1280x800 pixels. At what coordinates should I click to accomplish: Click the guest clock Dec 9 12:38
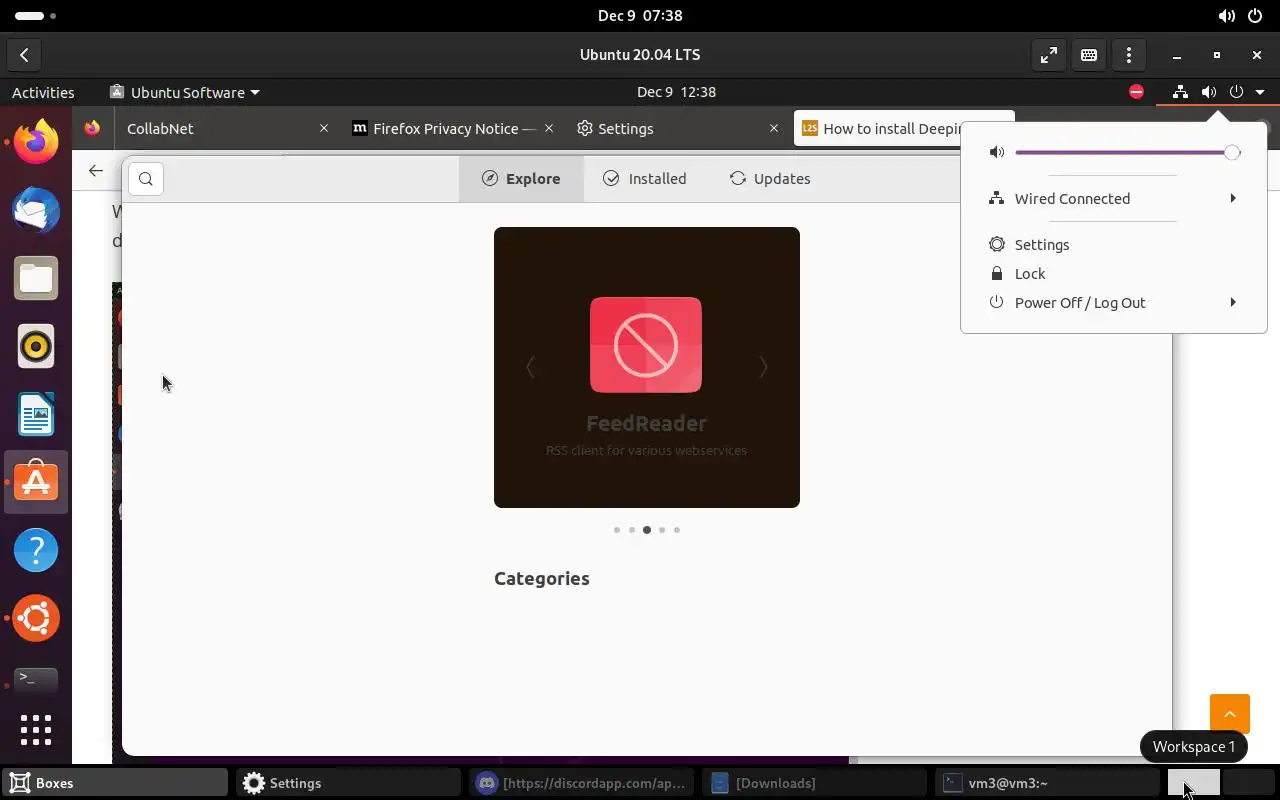(676, 92)
